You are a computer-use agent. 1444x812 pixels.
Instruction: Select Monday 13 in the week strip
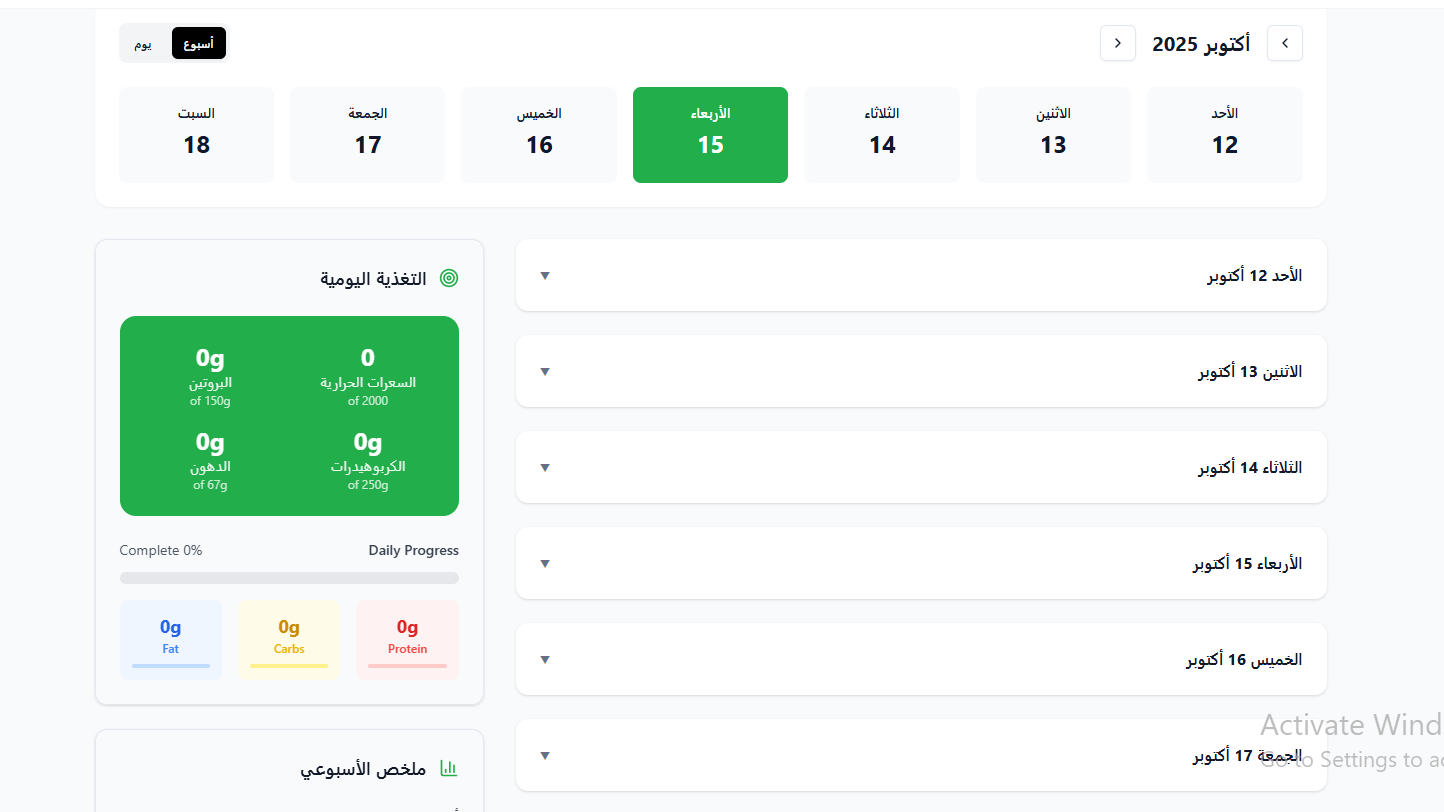(1053, 135)
